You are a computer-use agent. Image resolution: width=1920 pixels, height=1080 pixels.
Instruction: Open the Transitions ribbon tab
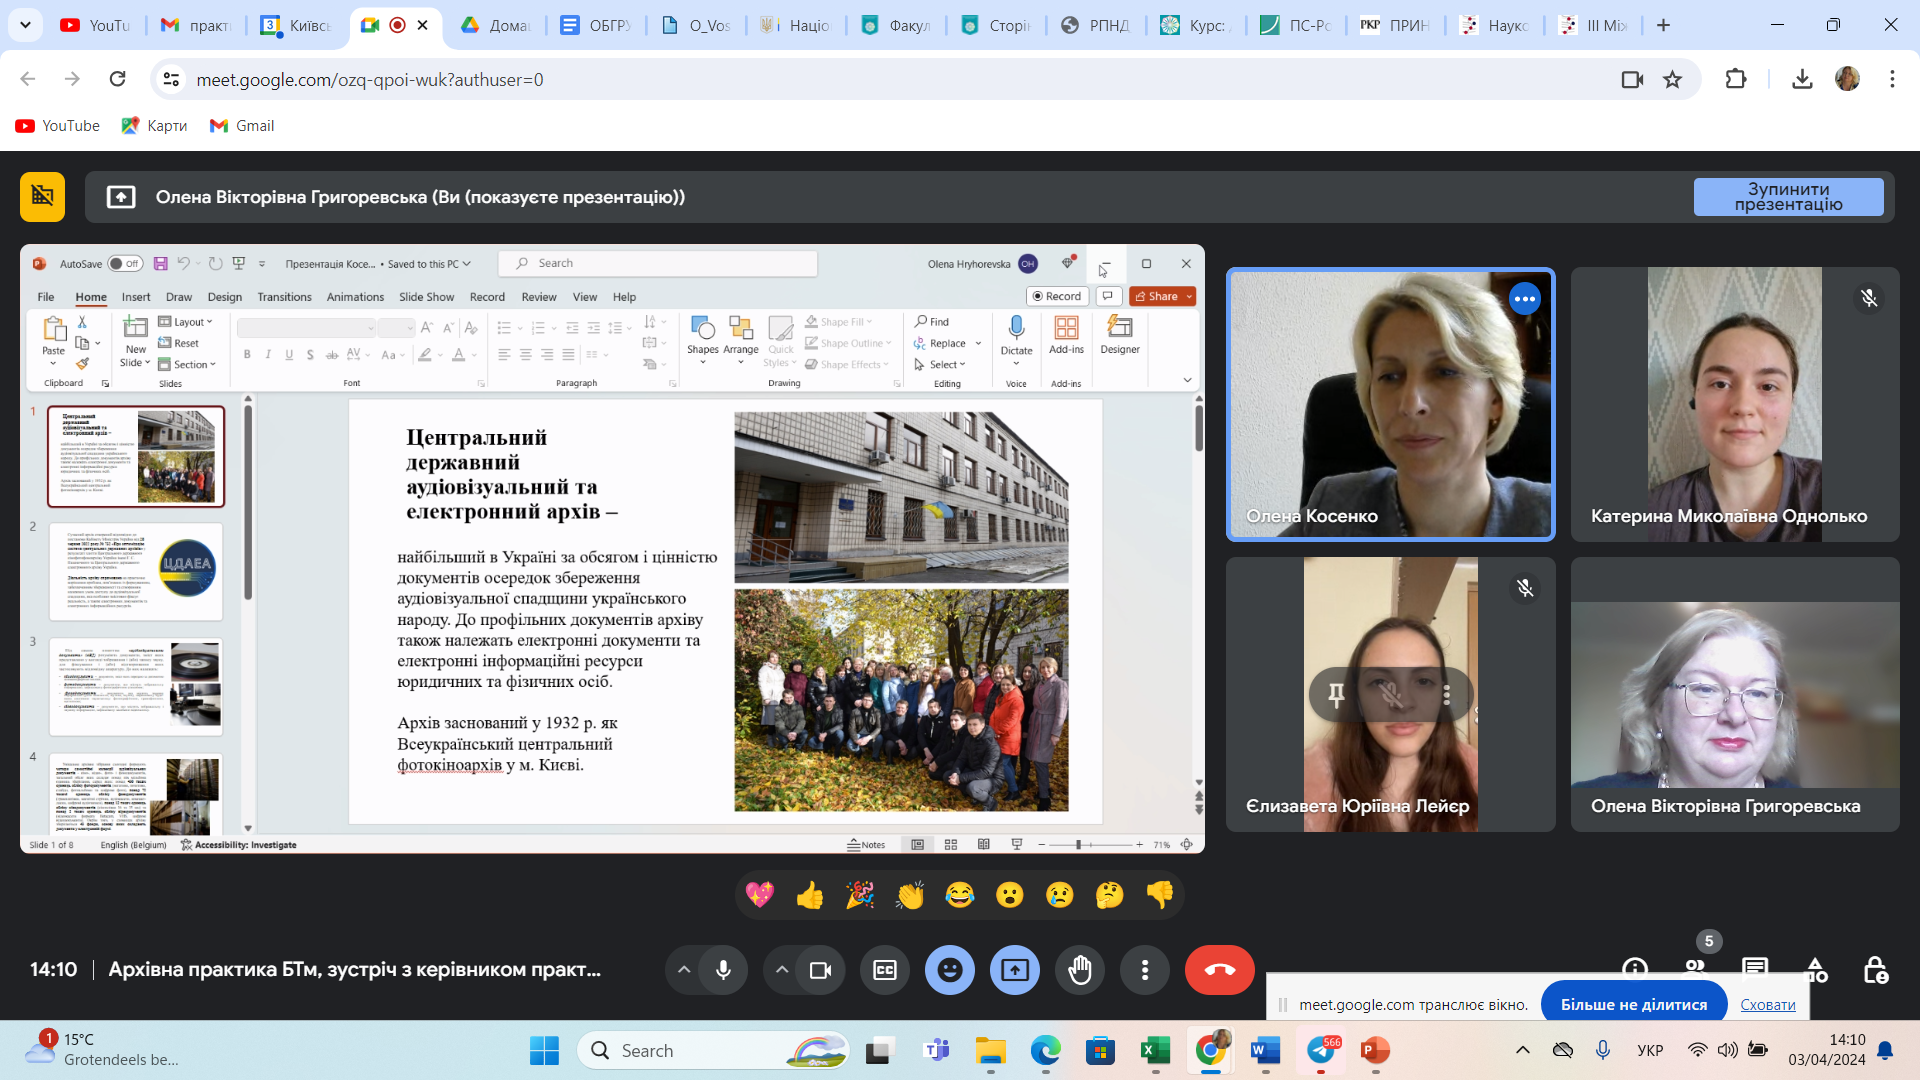point(284,297)
